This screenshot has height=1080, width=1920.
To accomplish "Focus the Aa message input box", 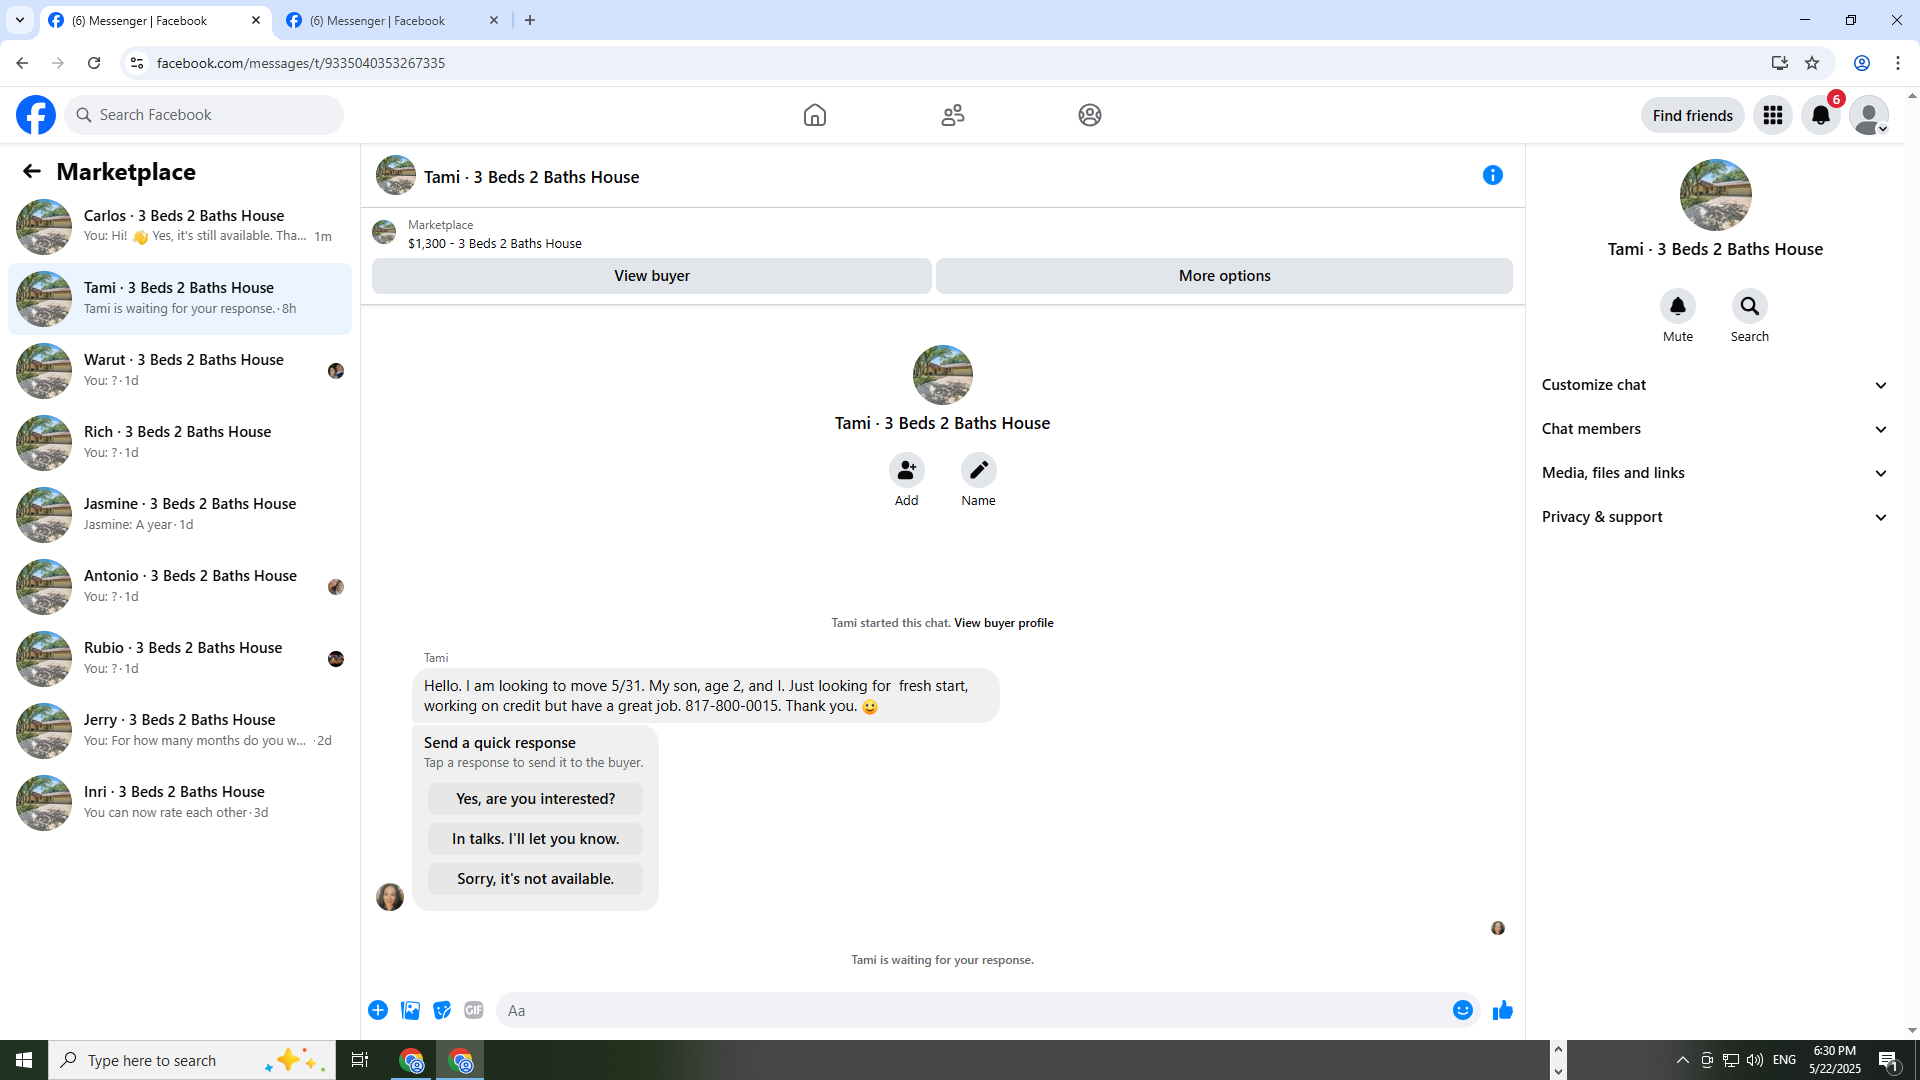I will coord(973,1010).
